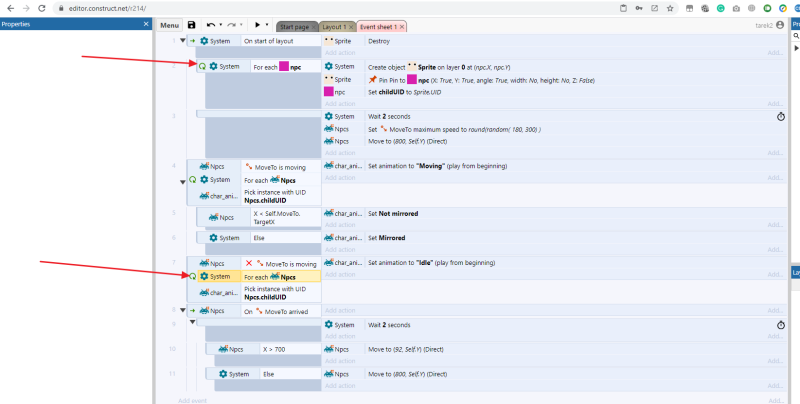Viewport: 800px width, 404px height.
Task: Bookmark this page with the star icon
Action: [670, 8]
